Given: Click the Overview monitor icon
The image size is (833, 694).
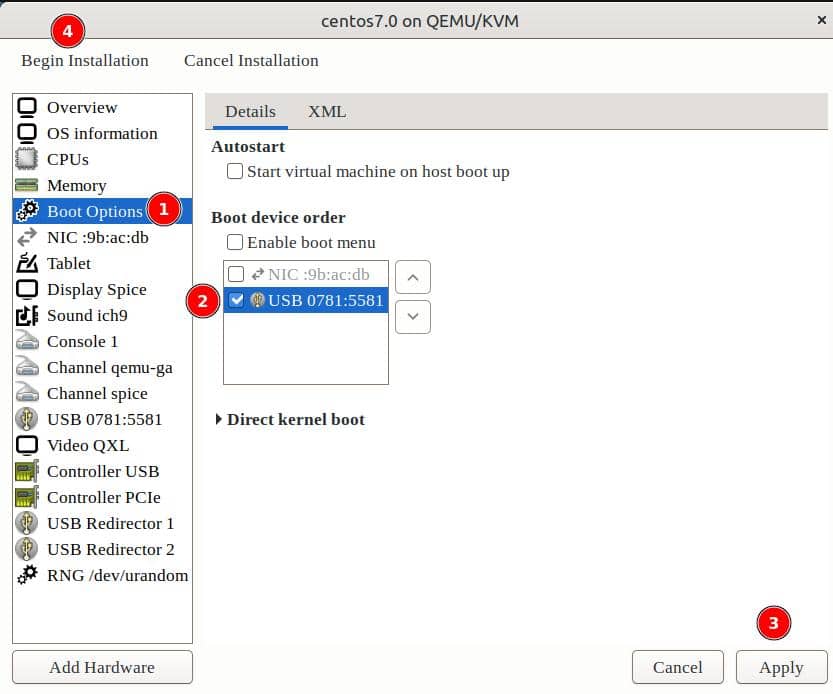Looking at the screenshot, I should [x=27, y=107].
